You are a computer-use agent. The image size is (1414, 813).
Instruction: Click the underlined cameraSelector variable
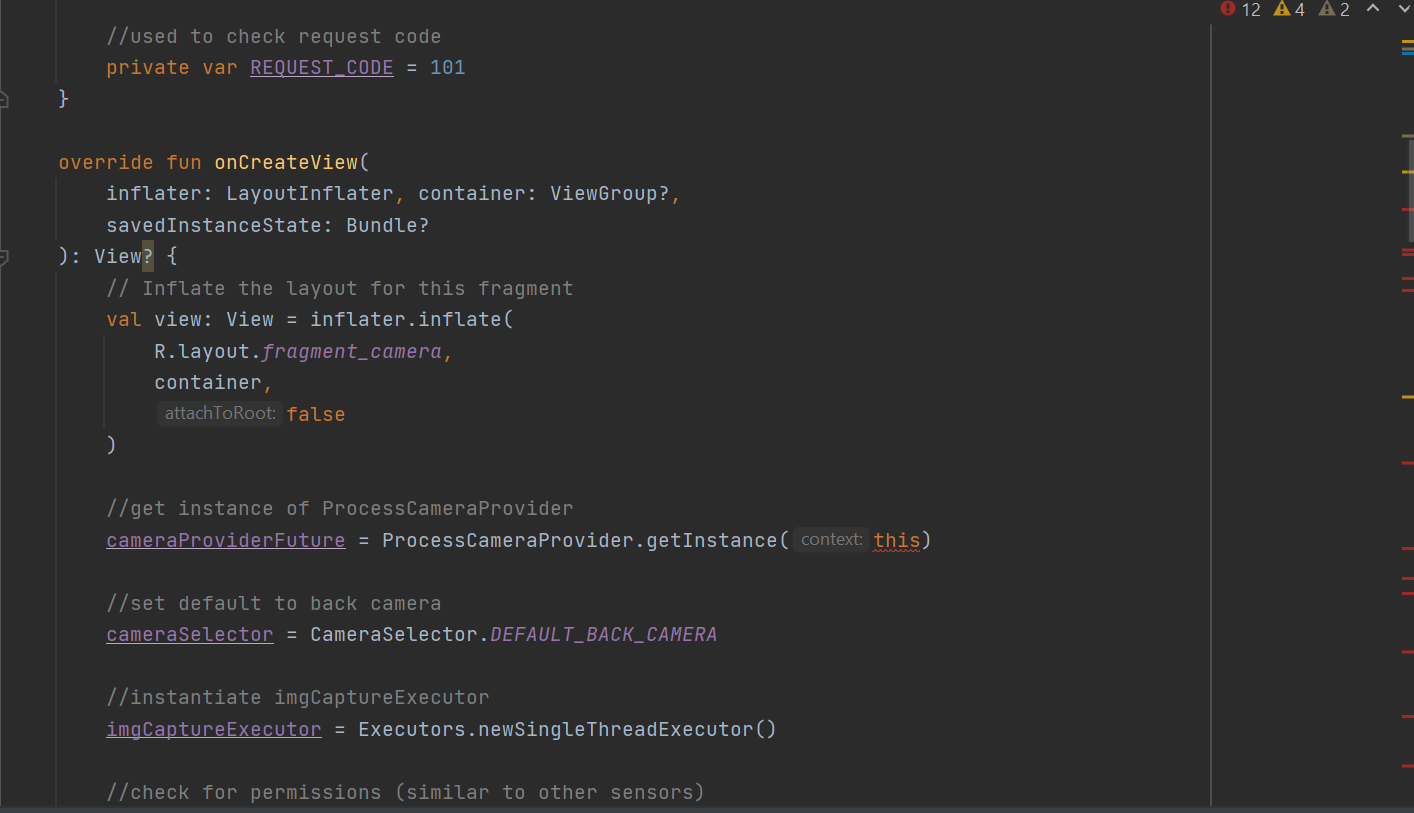click(x=190, y=634)
